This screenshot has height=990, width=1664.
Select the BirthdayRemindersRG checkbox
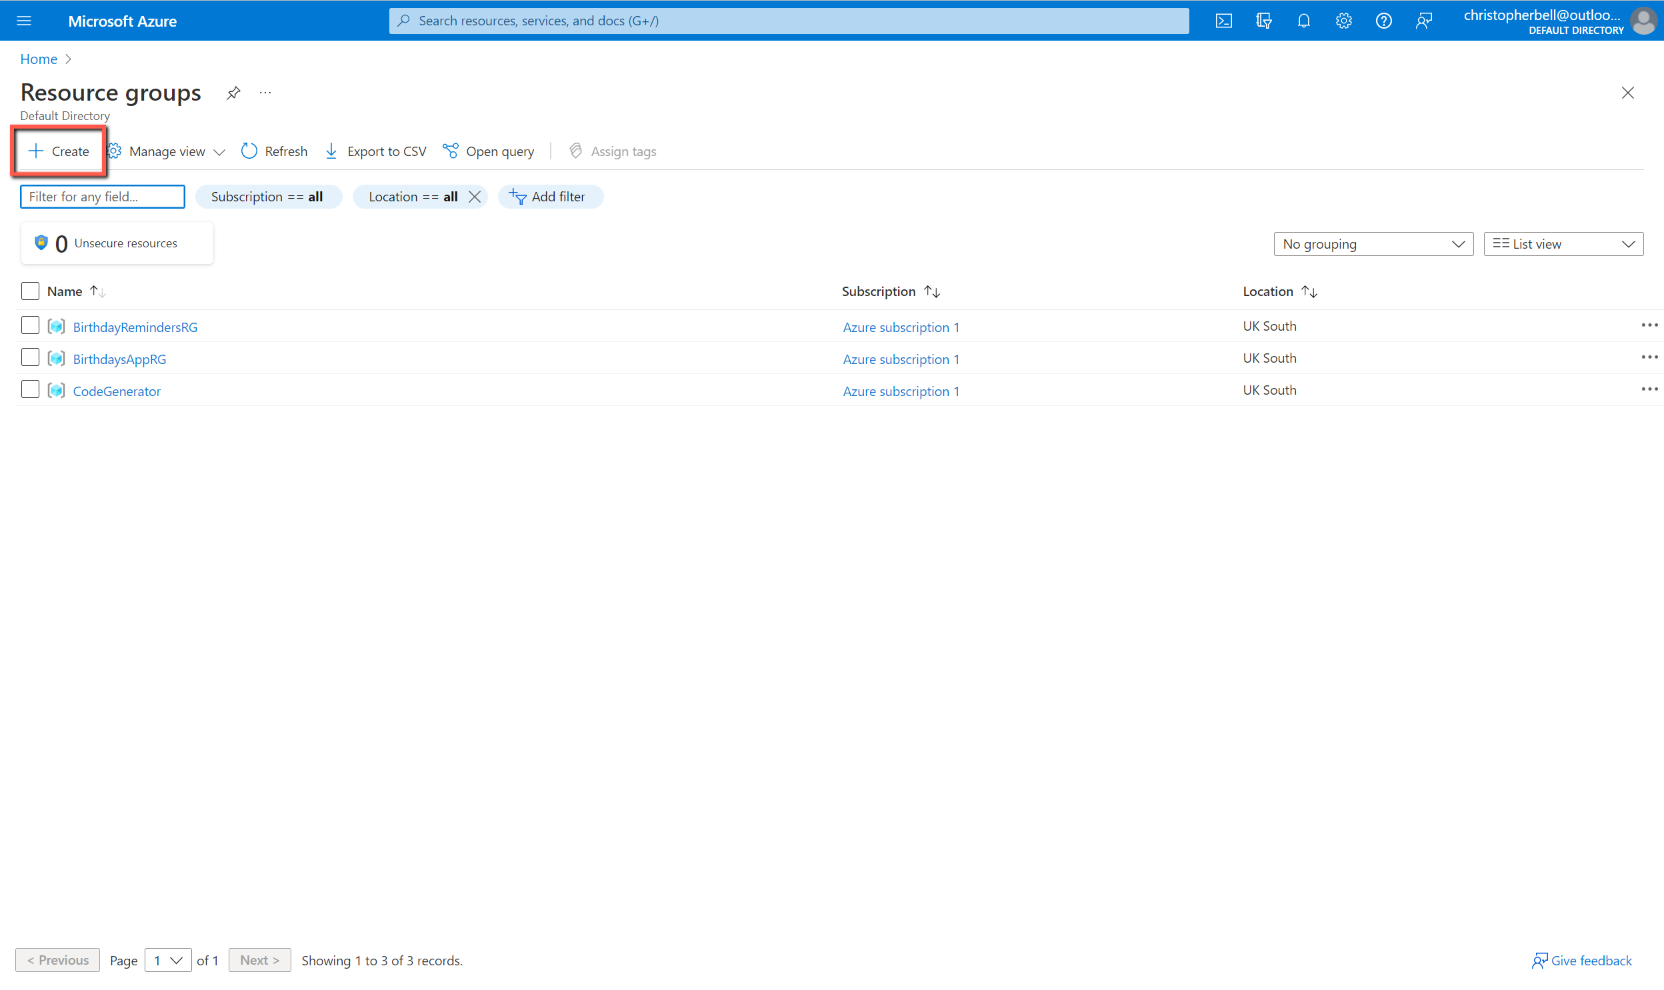(x=30, y=326)
